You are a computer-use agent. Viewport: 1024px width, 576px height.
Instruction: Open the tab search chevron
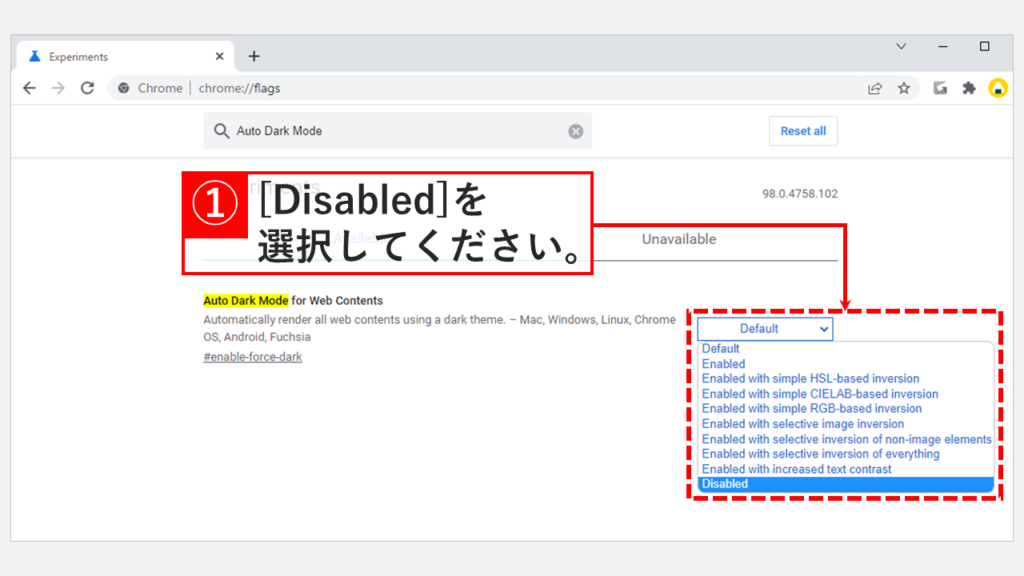901,46
